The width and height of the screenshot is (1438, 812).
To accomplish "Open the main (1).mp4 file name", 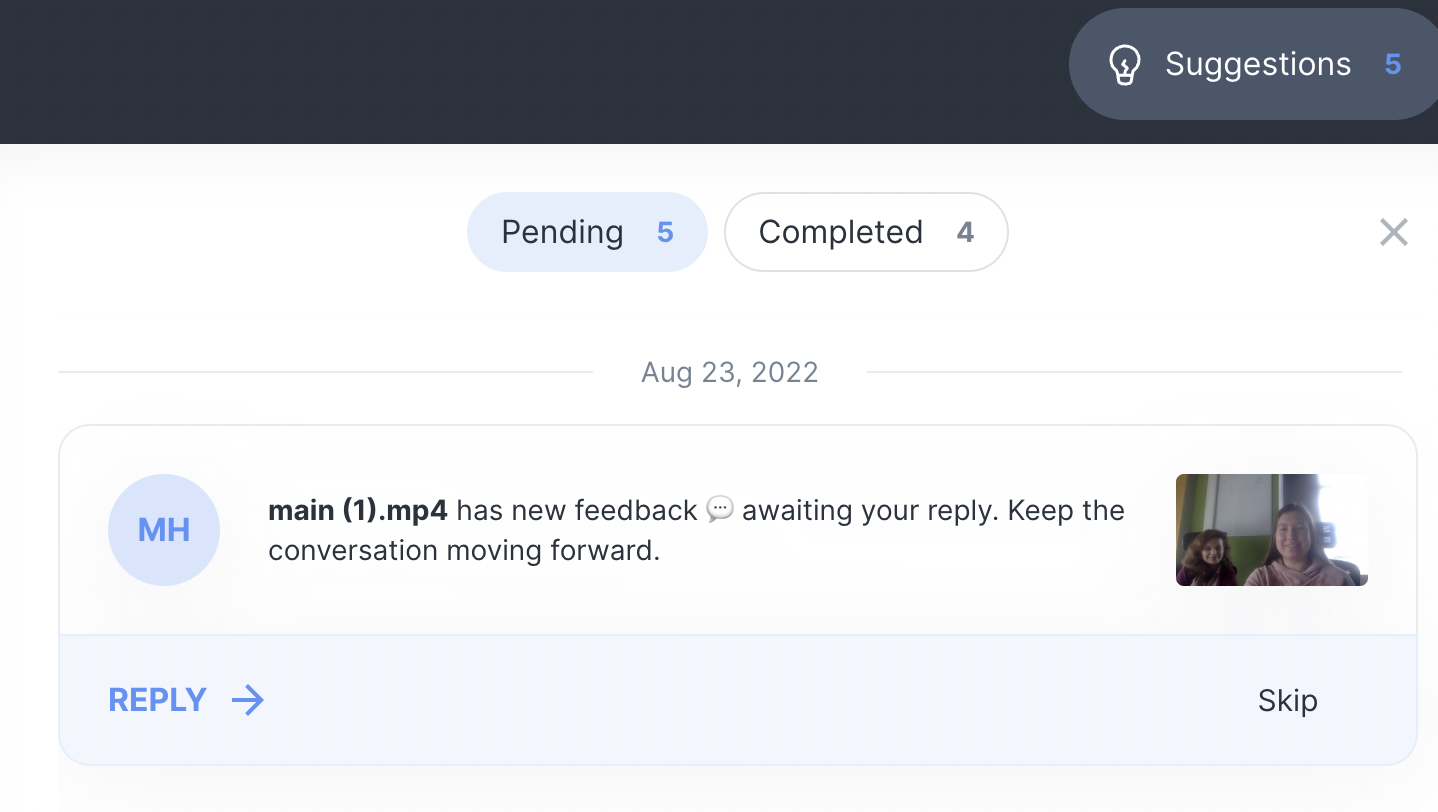I will tap(359, 511).
